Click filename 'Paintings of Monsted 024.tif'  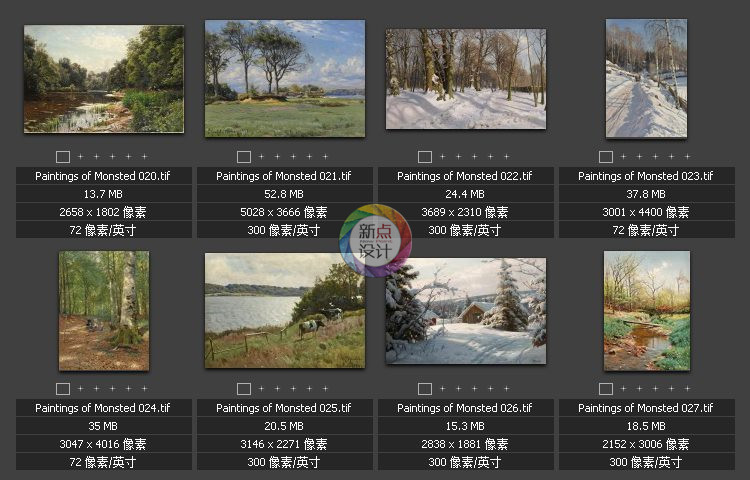click(103, 408)
